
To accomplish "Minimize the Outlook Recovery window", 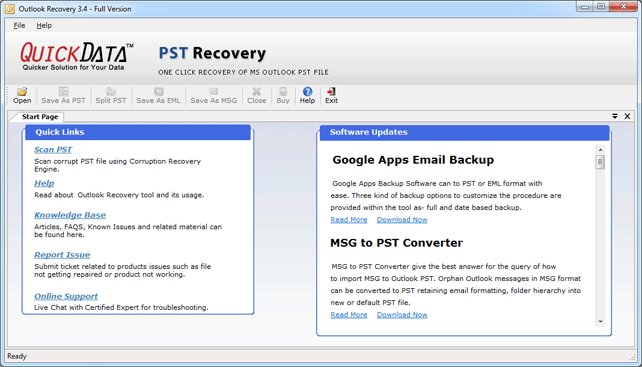I will click(x=585, y=7).
